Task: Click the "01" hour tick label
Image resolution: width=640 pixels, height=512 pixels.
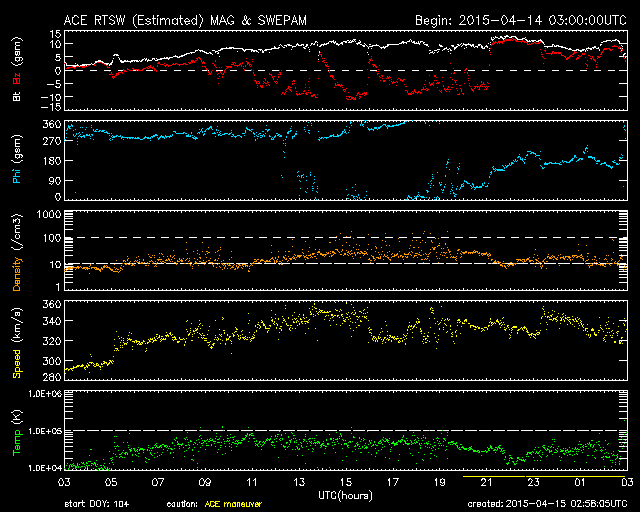Action: pyautogui.click(x=580, y=483)
